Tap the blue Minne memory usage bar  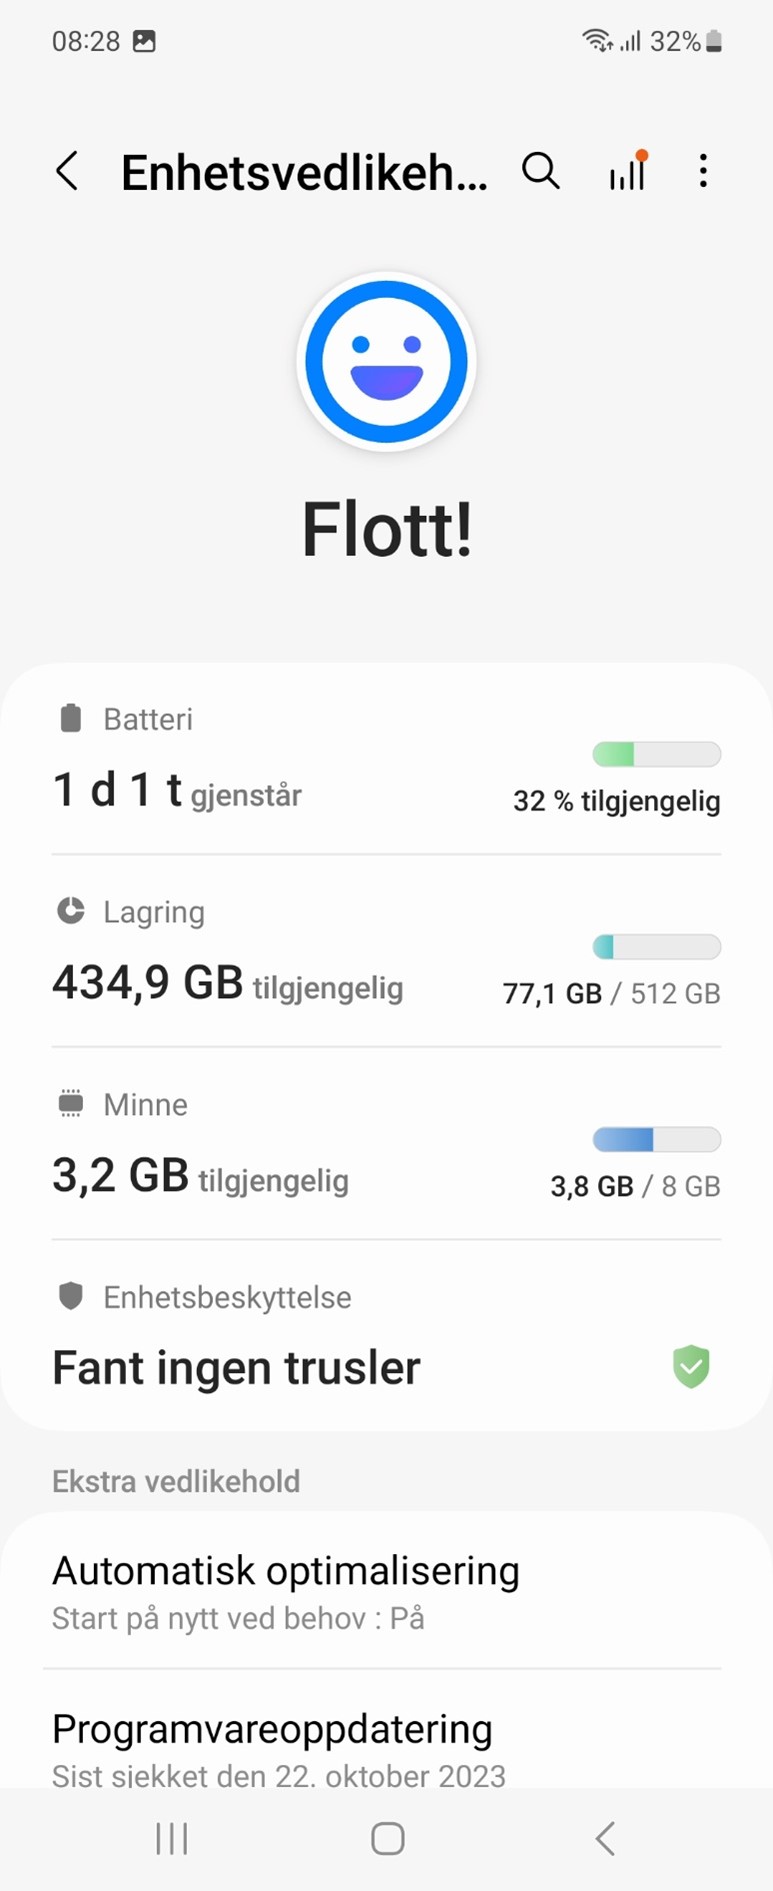coord(656,1139)
